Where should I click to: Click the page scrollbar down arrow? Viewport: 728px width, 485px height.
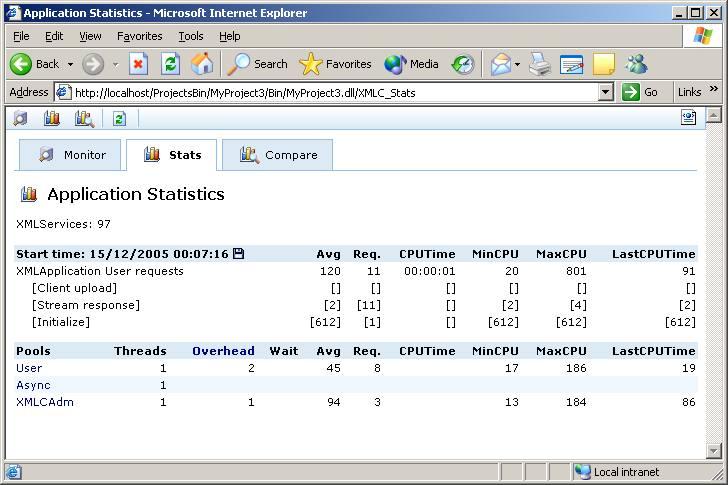pyautogui.click(x=714, y=451)
